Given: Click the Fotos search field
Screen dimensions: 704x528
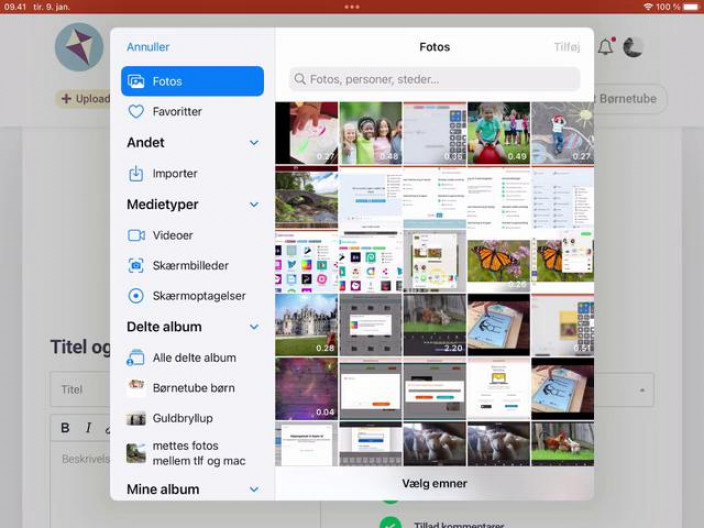Looking at the screenshot, I should 434,79.
